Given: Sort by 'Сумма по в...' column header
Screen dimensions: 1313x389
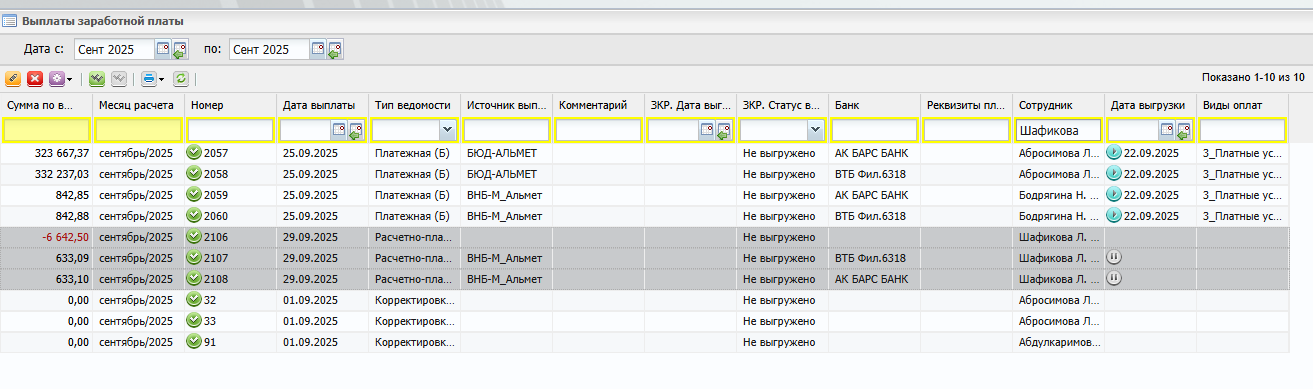Looking at the screenshot, I should pos(46,105).
